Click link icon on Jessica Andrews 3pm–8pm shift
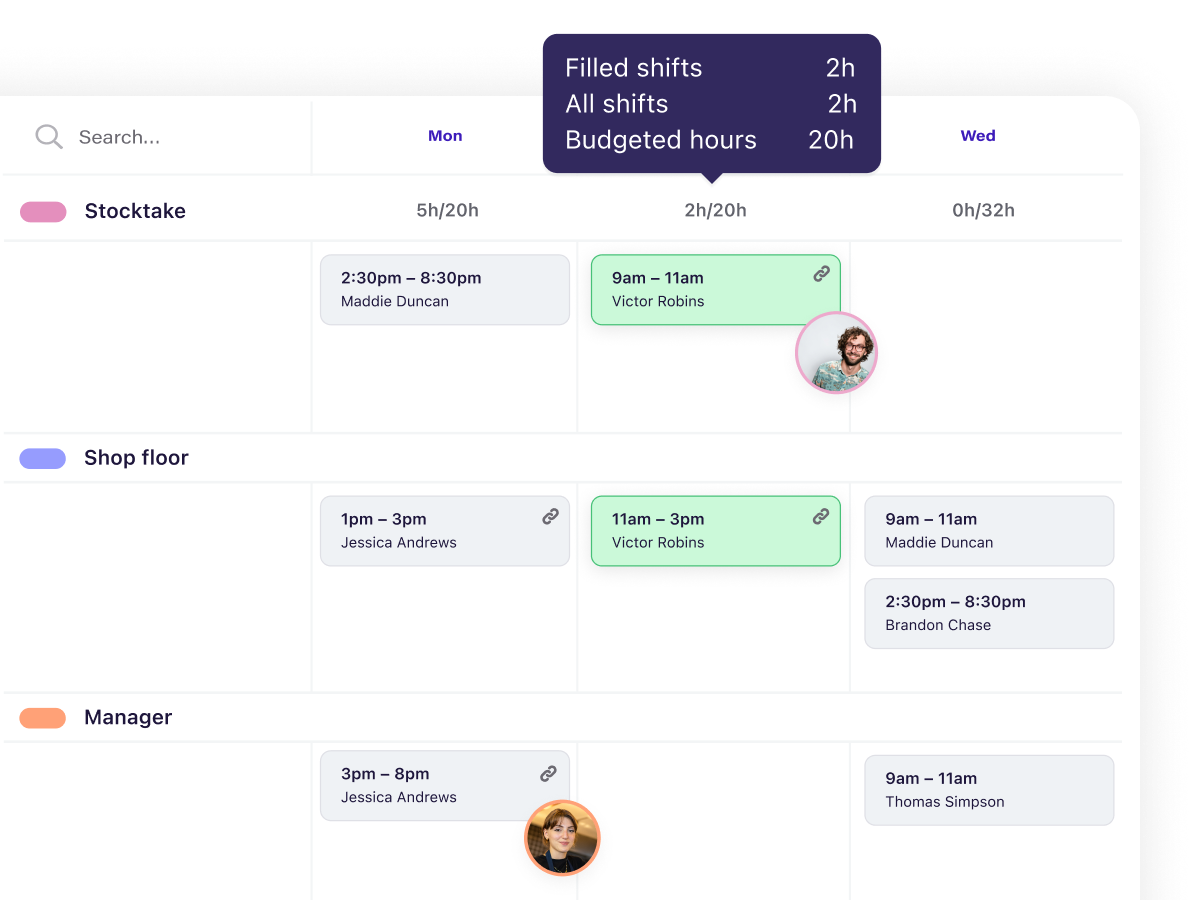Viewport: 1200px width, 900px height. tap(549, 773)
